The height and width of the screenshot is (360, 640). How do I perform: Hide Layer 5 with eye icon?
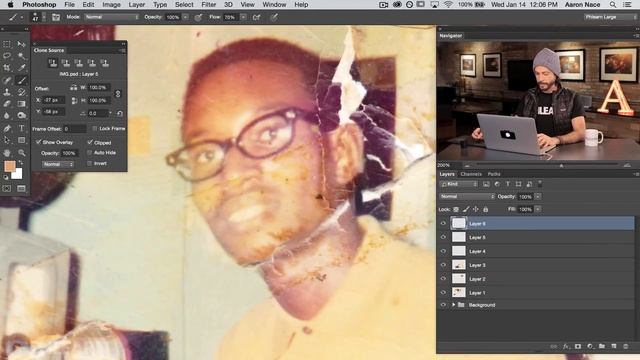[x=443, y=237]
